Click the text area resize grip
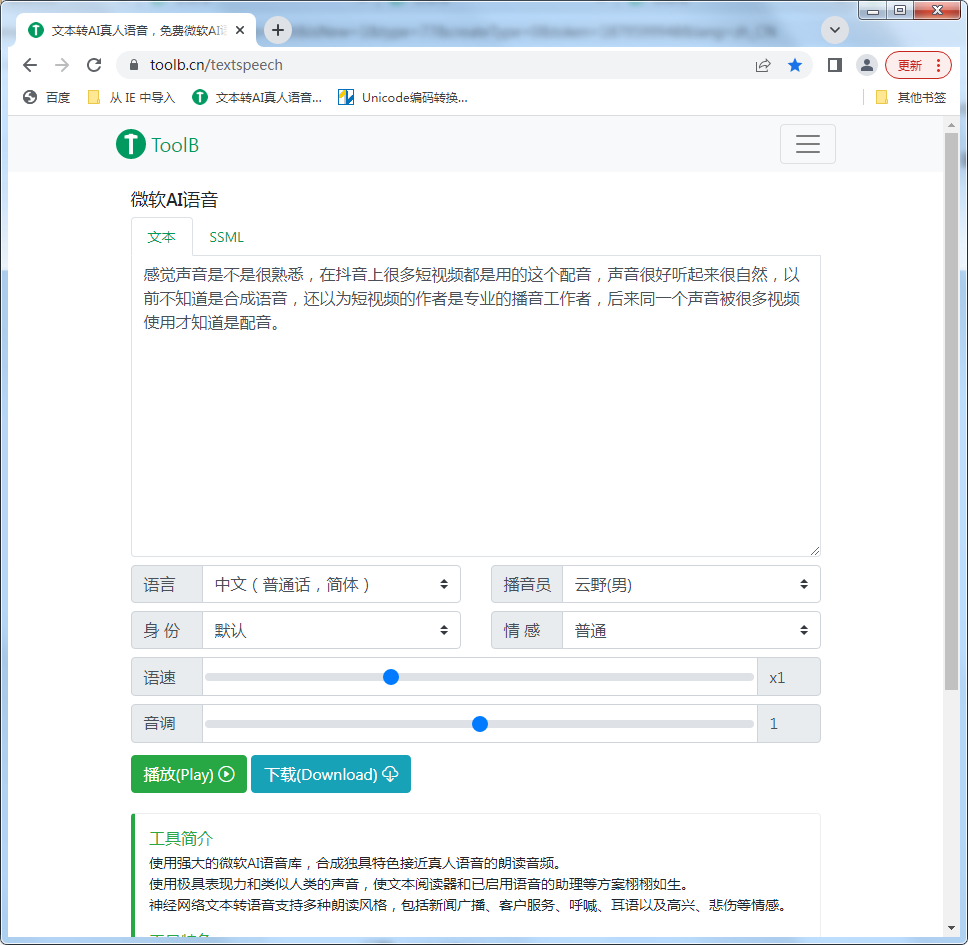Screen dimensions: 968x945 point(815,551)
